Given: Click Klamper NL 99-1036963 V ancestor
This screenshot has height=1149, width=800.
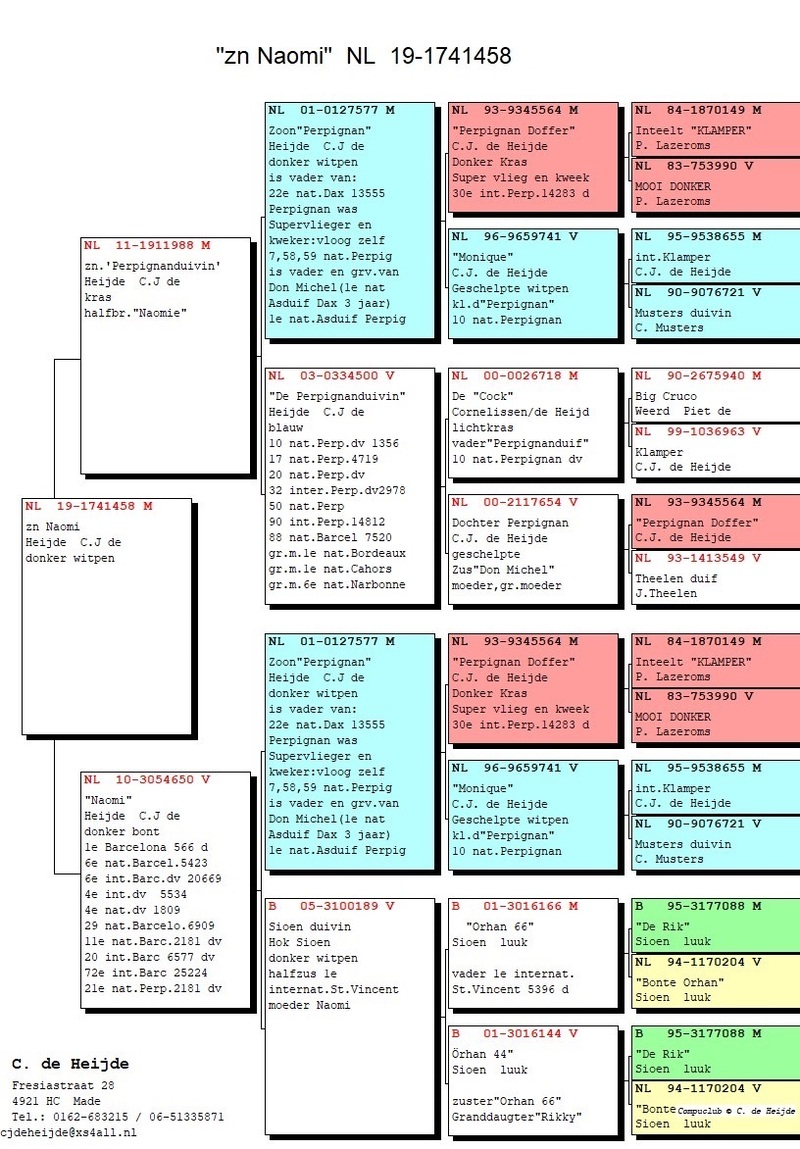Looking at the screenshot, I should (715, 452).
